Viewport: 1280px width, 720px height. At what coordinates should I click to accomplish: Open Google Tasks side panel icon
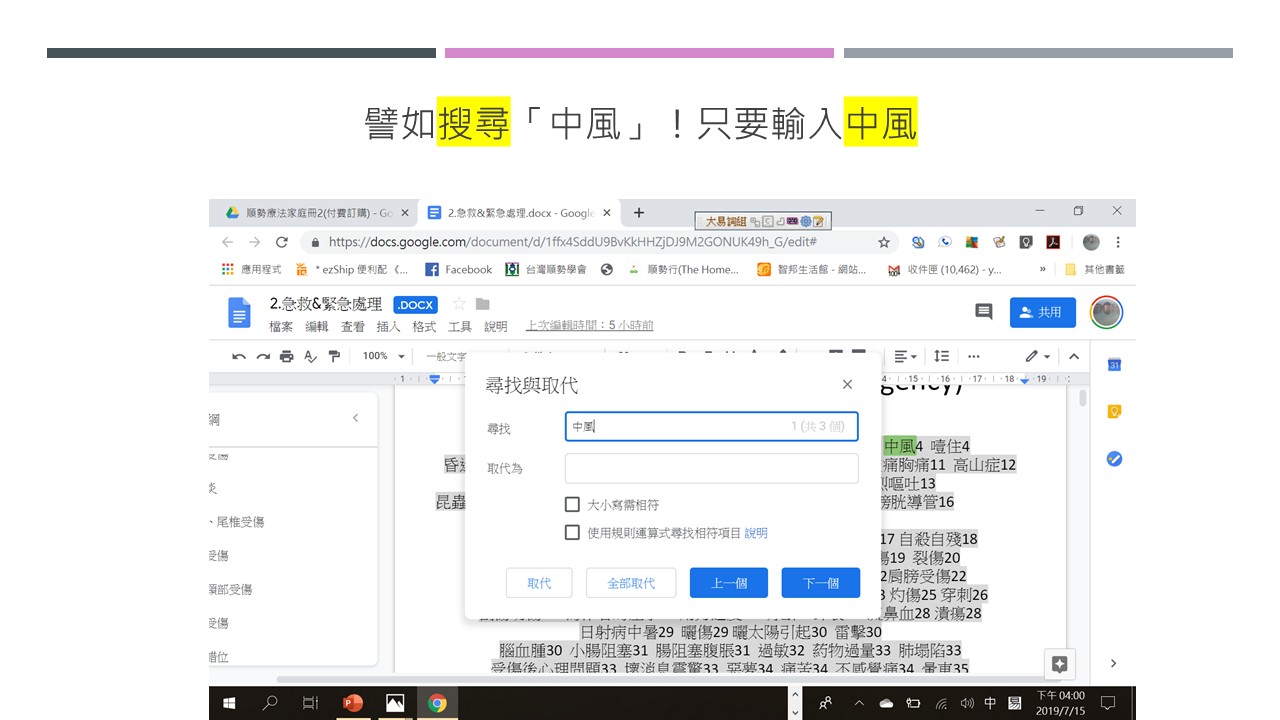pyautogui.click(x=1114, y=459)
